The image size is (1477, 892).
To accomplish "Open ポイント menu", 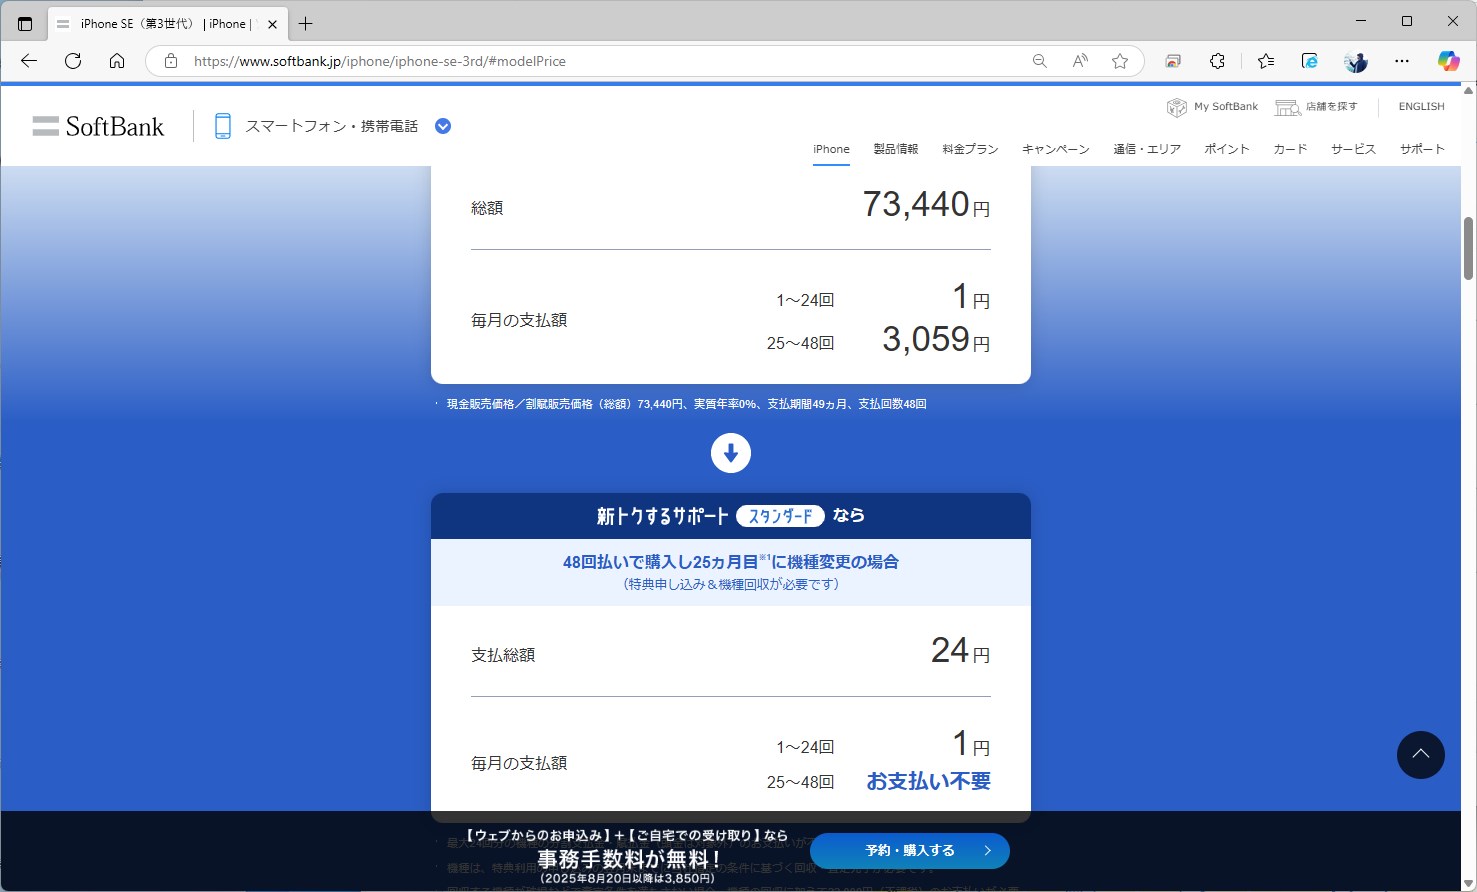I will coord(1227,149).
